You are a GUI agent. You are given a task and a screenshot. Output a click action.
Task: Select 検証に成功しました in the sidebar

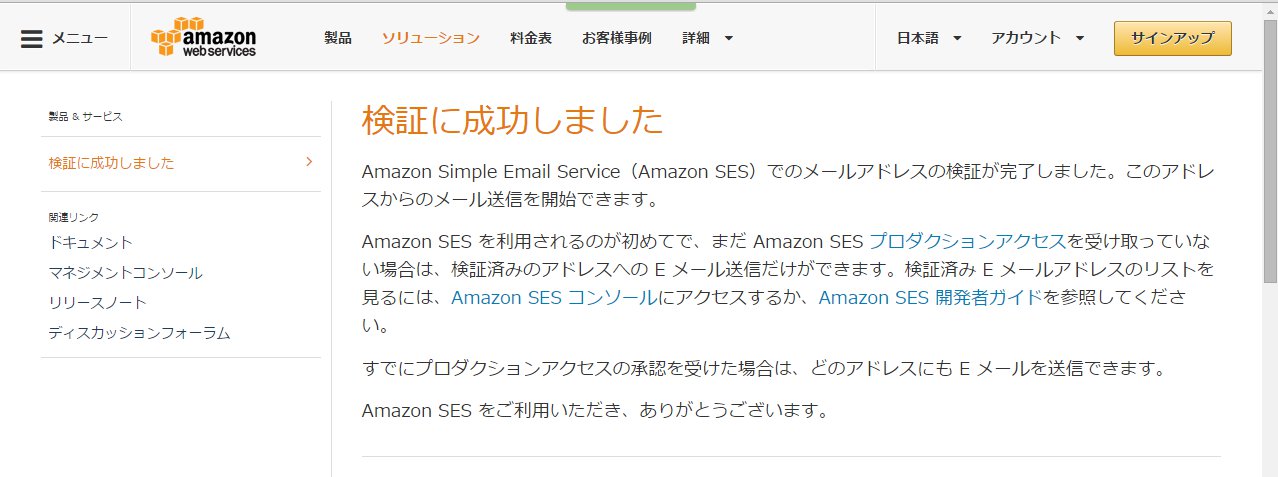click(x=111, y=163)
